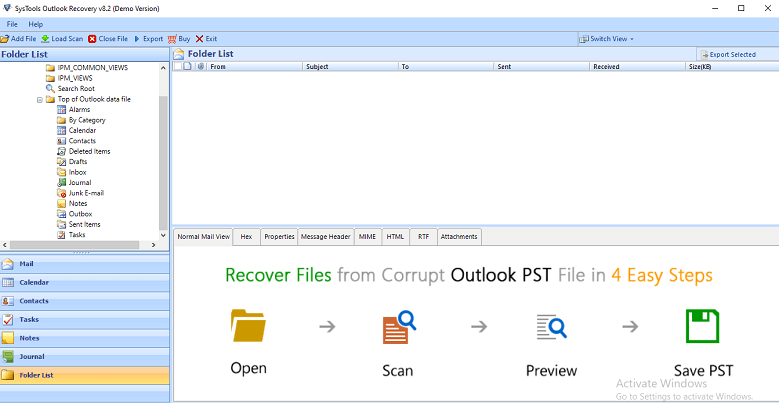This screenshot has height=403, width=779.
Task: Click the Export toolbar button
Action: pos(148,39)
